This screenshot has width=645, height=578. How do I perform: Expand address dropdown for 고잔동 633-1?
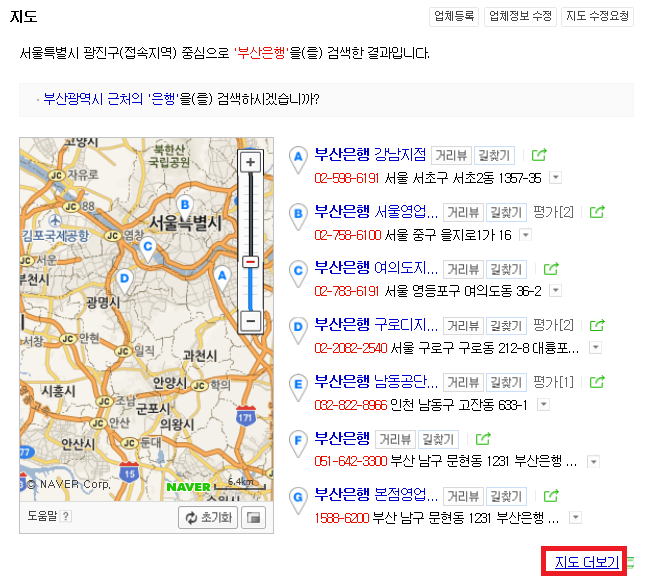point(543,404)
